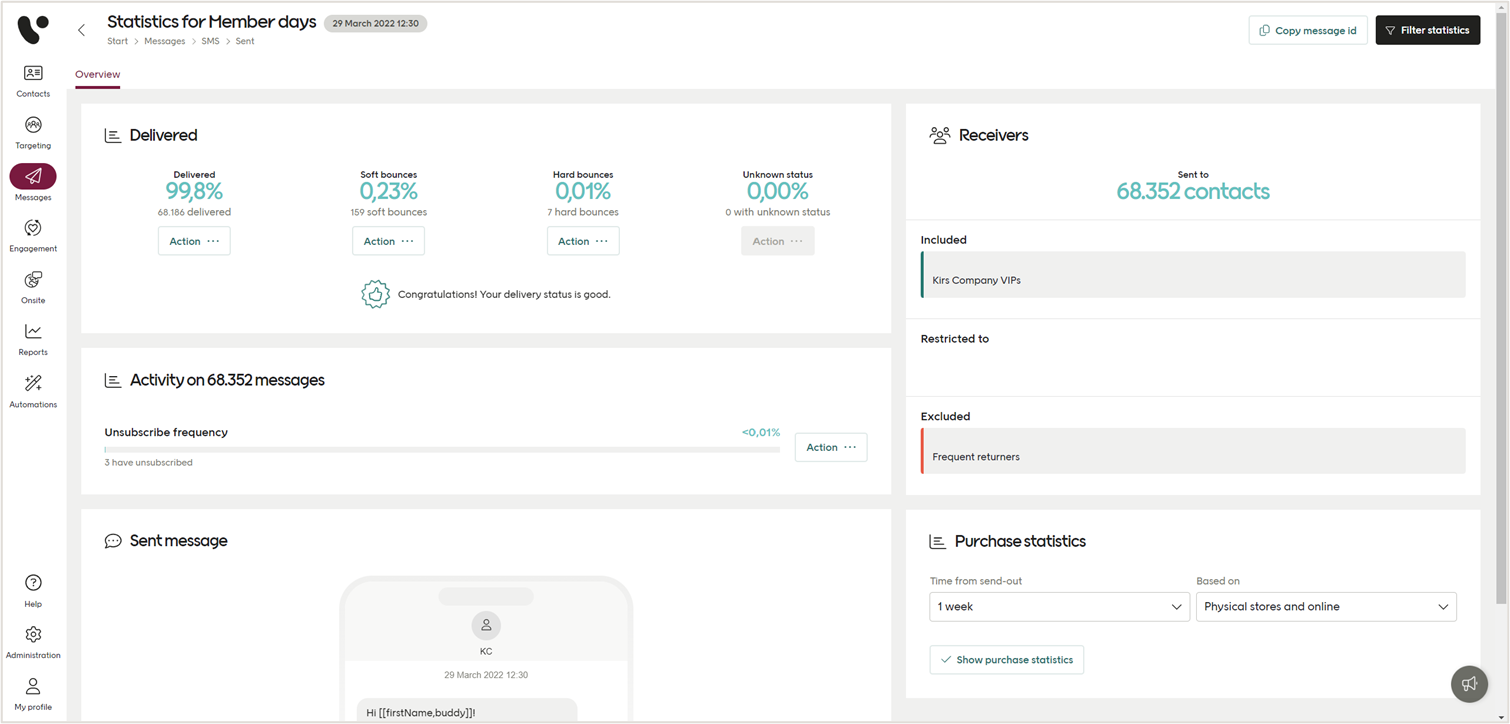
Task: Open Filter statistics
Action: pos(1427,30)
